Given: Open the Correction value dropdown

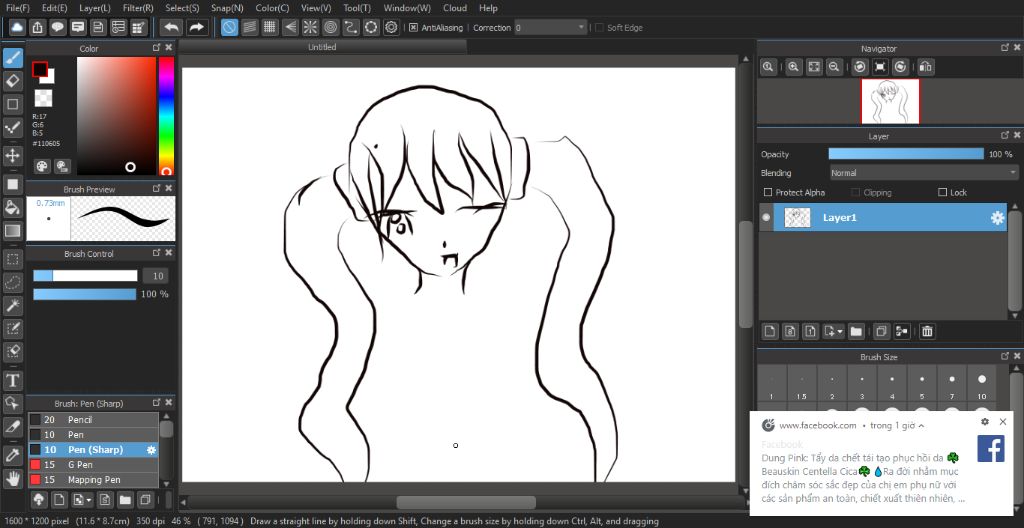Looking at the screenshot, I should [551, 27].
